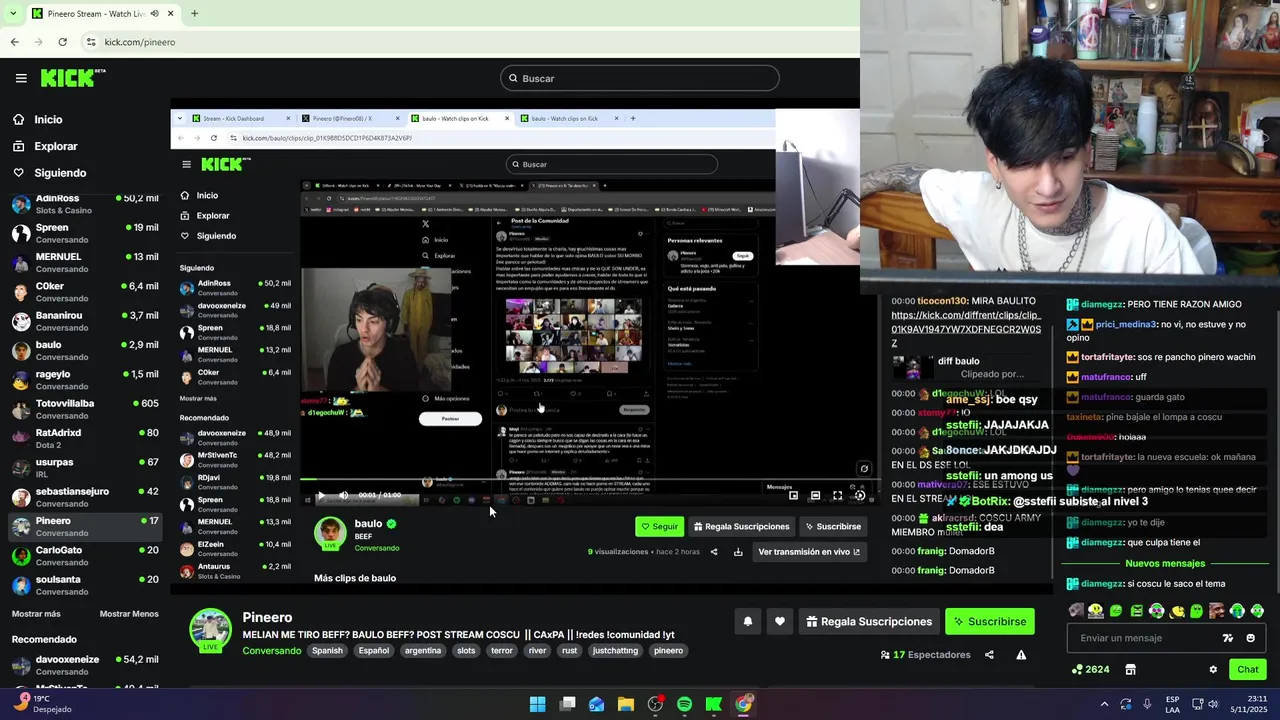Send message with green Chat button
1280x720 pixels.
[x=1247, y=670]
